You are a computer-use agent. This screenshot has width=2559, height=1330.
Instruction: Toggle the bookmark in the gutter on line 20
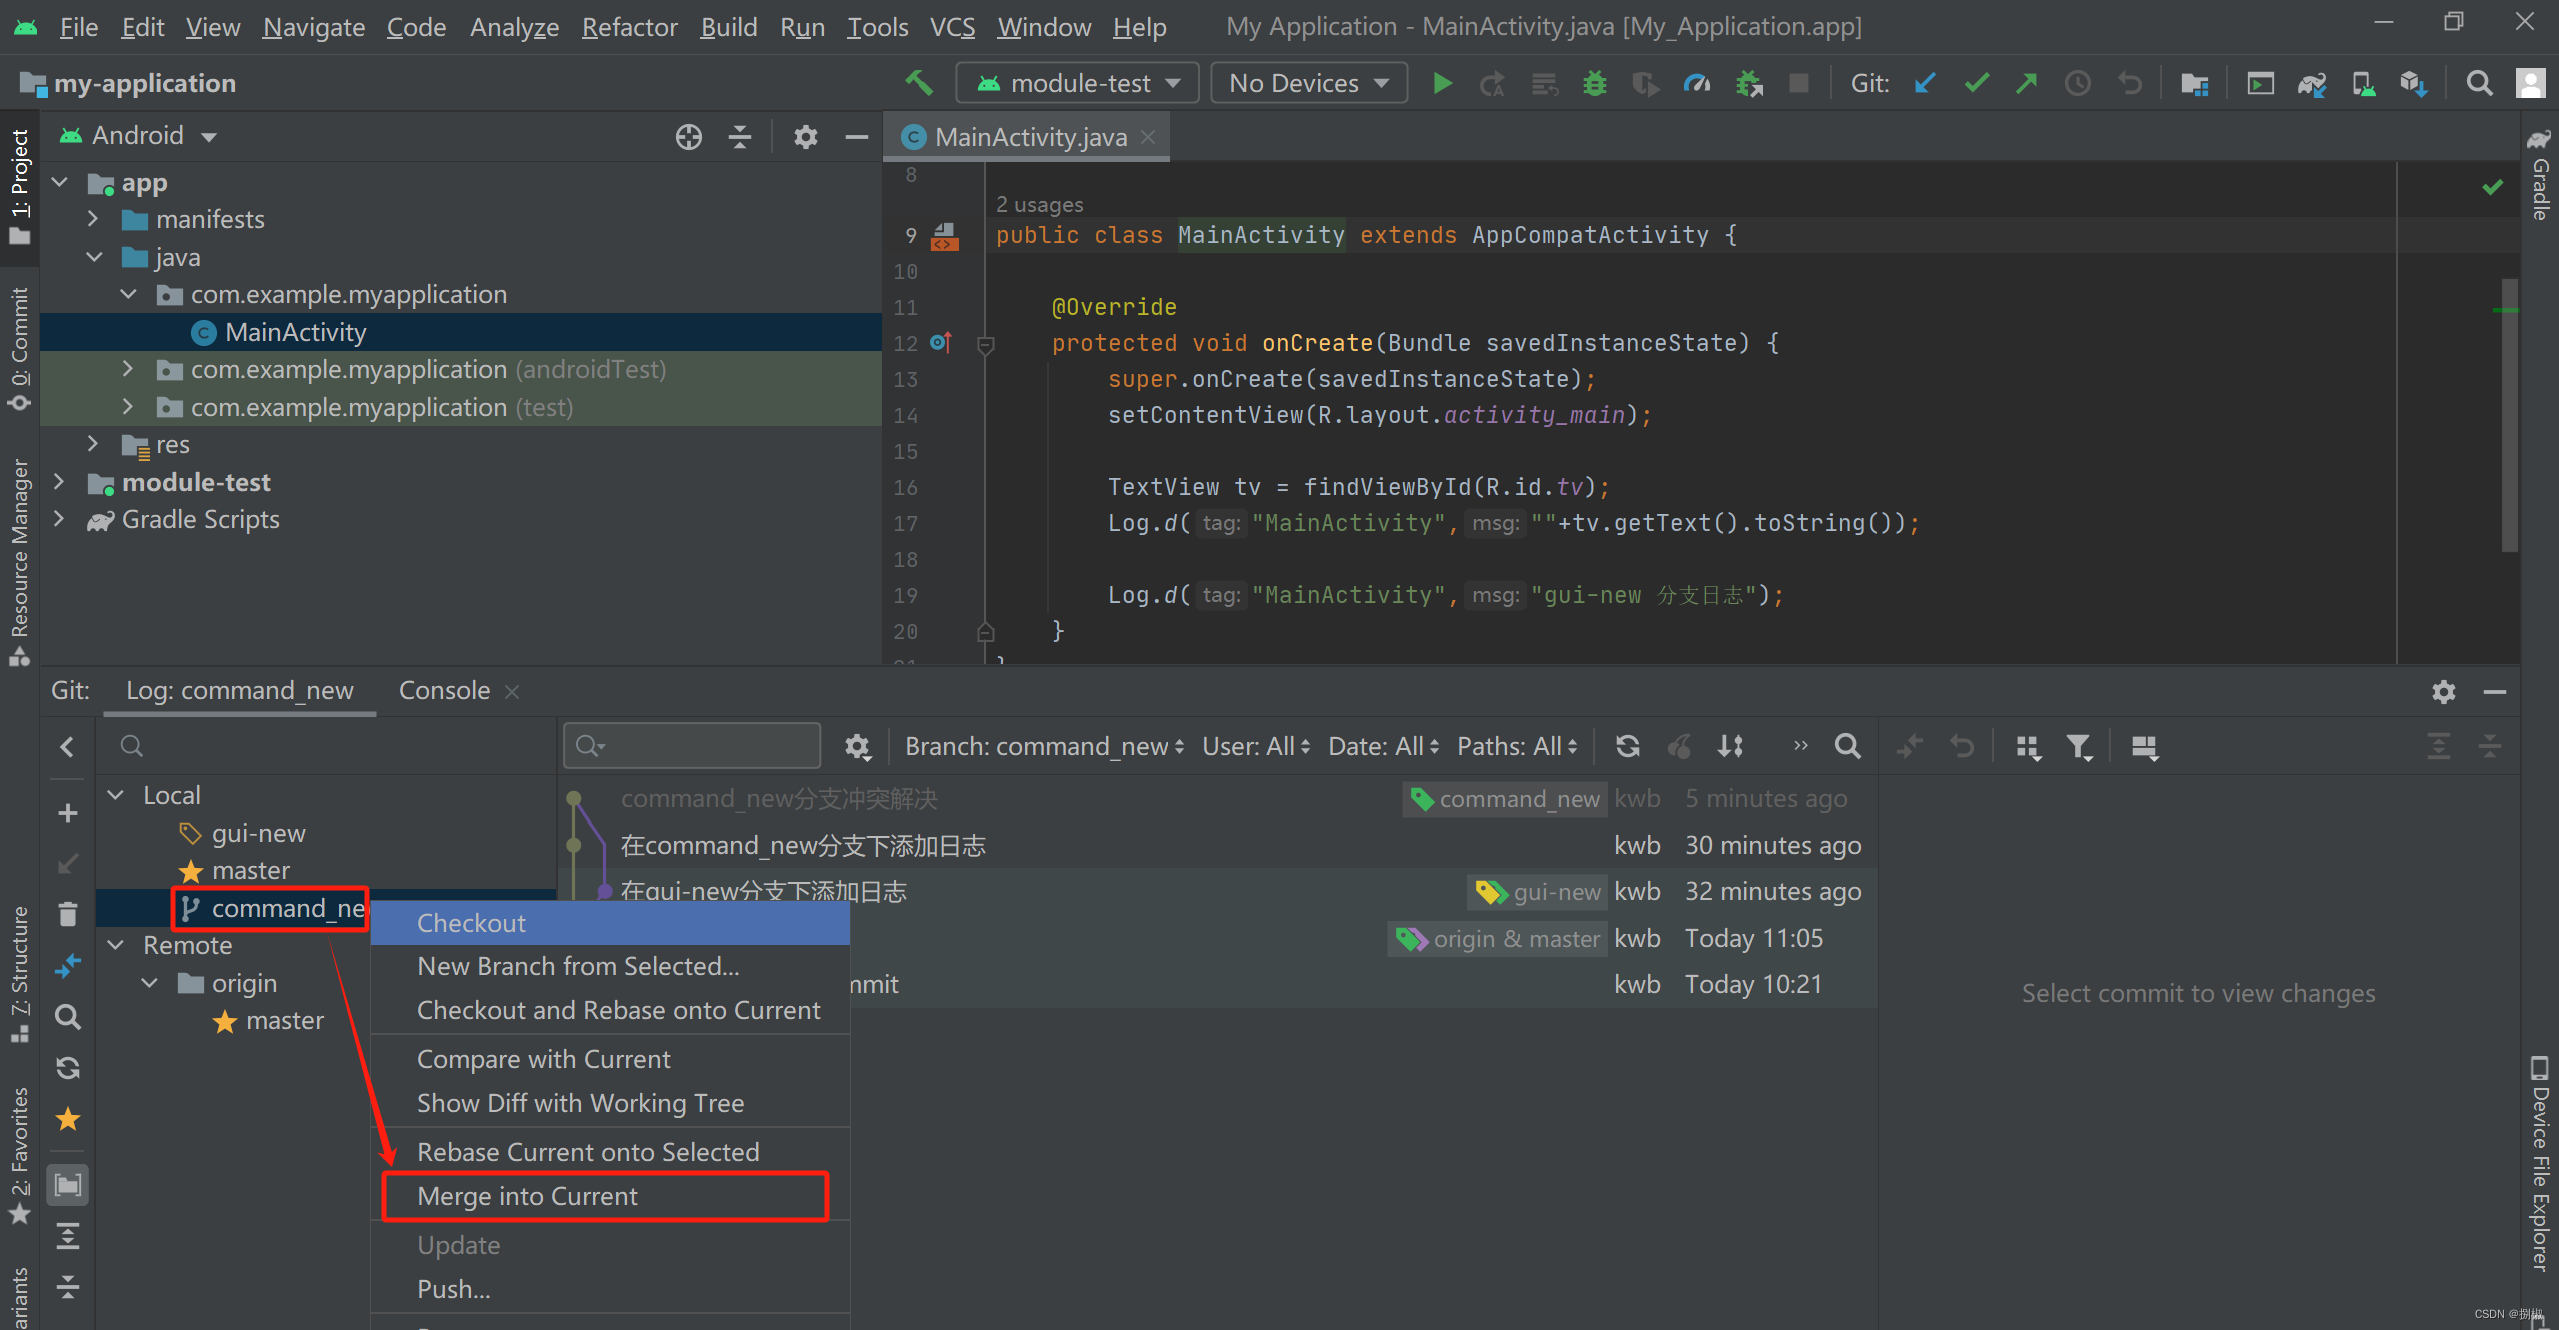[x=986, y=631]
